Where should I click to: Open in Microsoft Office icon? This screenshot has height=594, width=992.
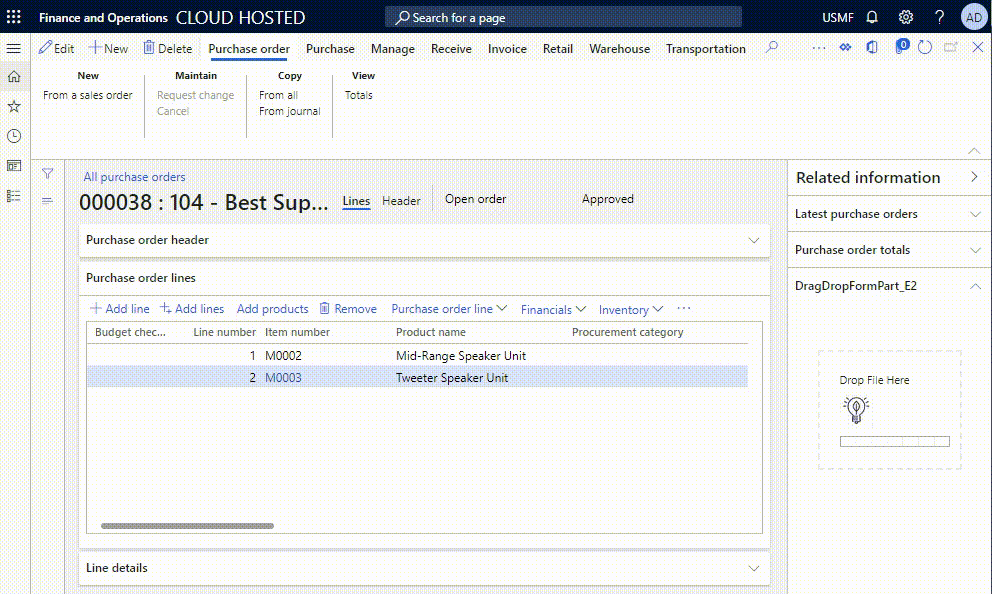pos(872,47)
